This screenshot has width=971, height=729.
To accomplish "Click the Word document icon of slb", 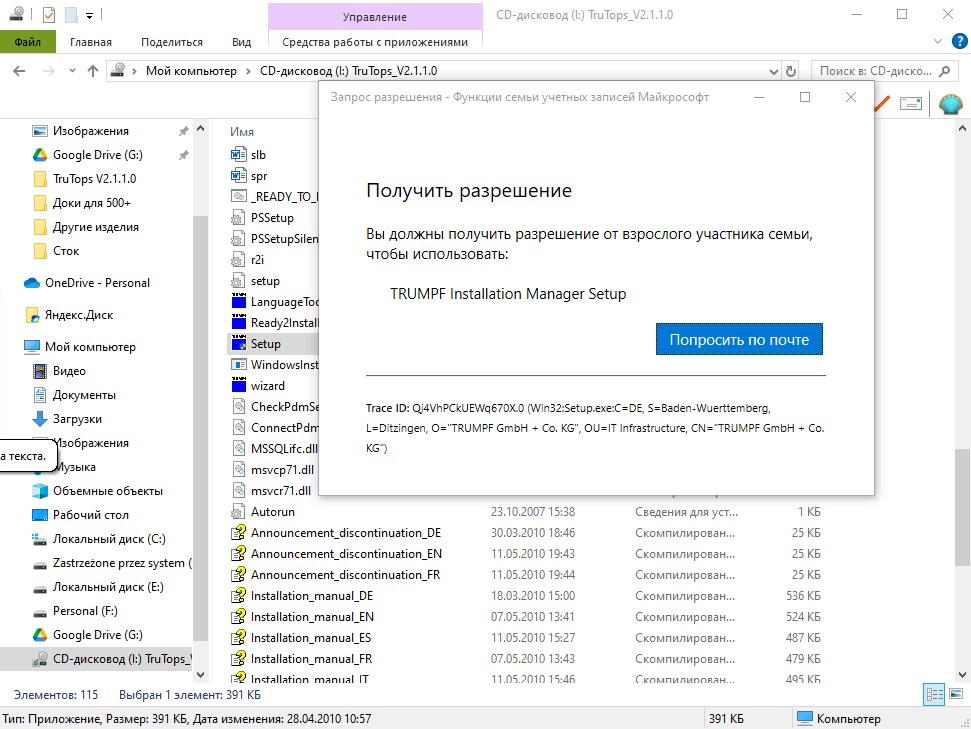I will 238,154.
